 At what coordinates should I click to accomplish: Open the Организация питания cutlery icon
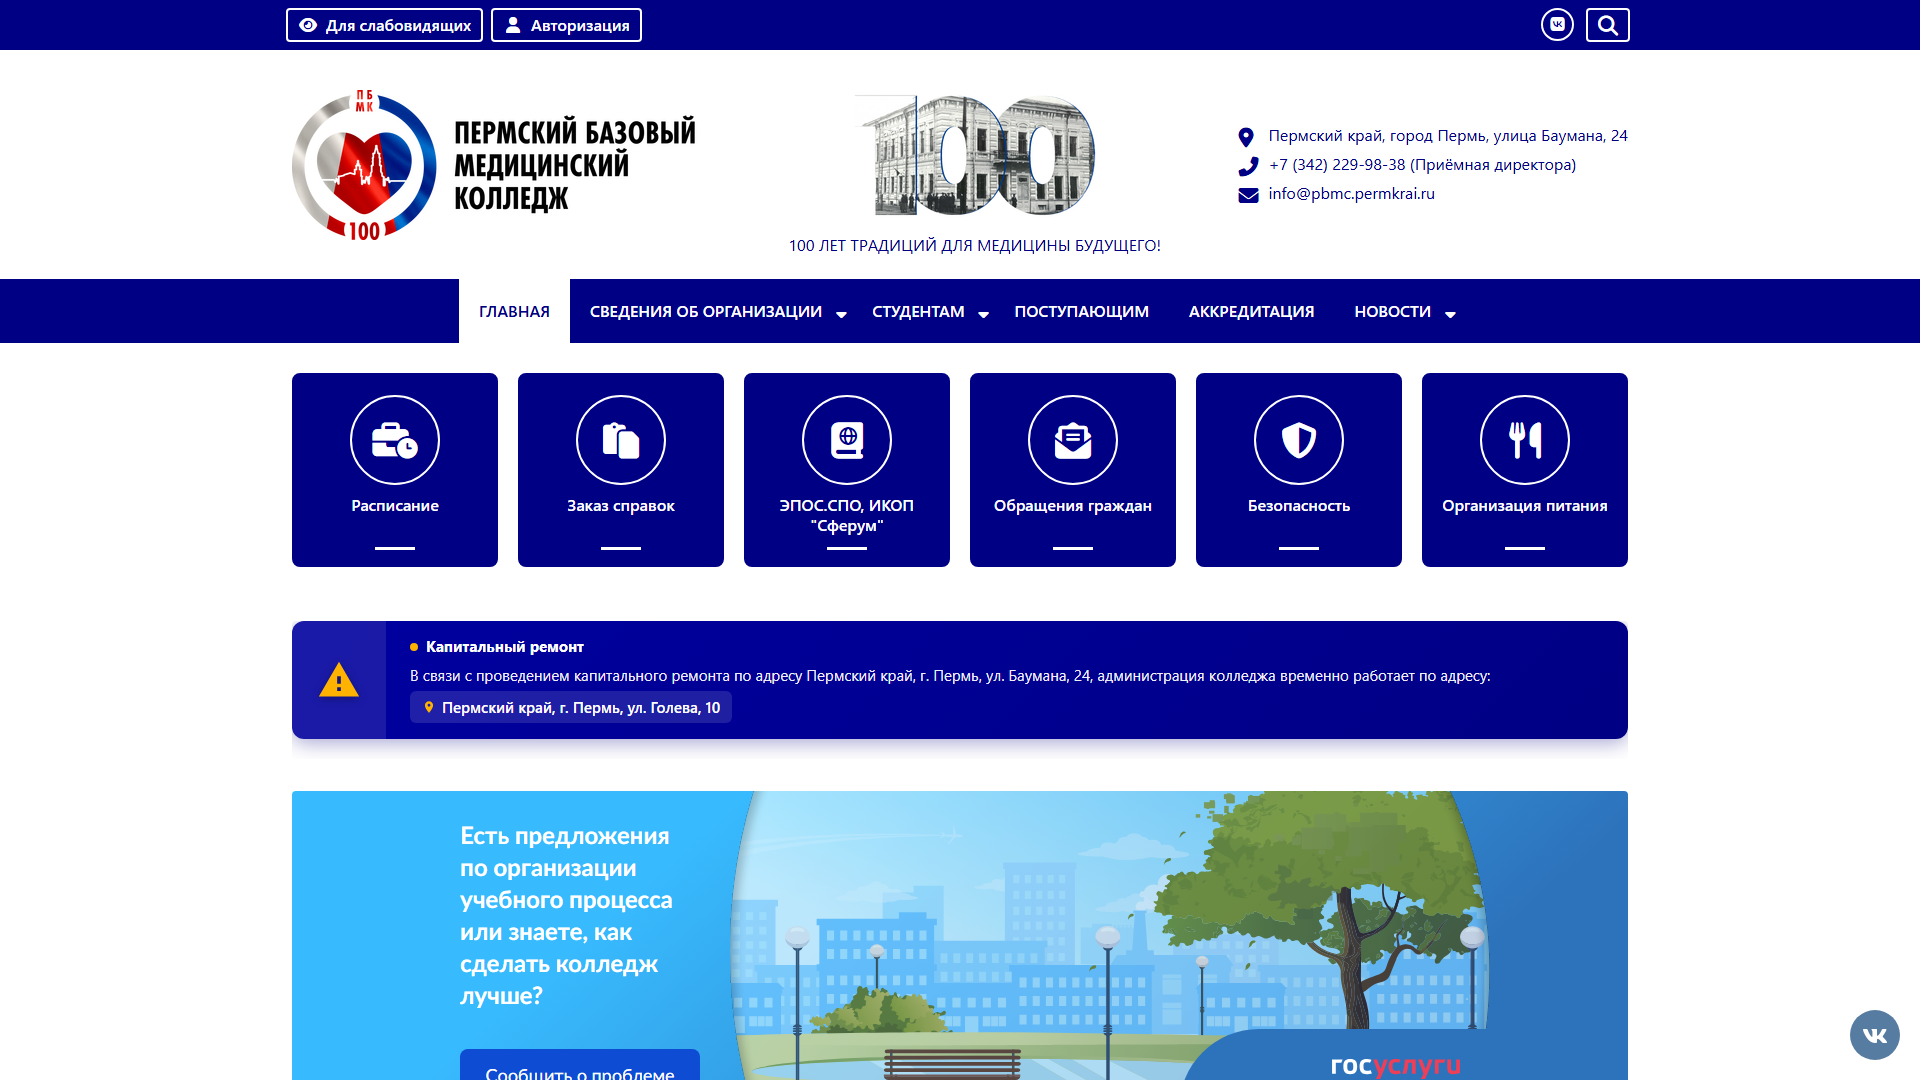coord(1525,440)
